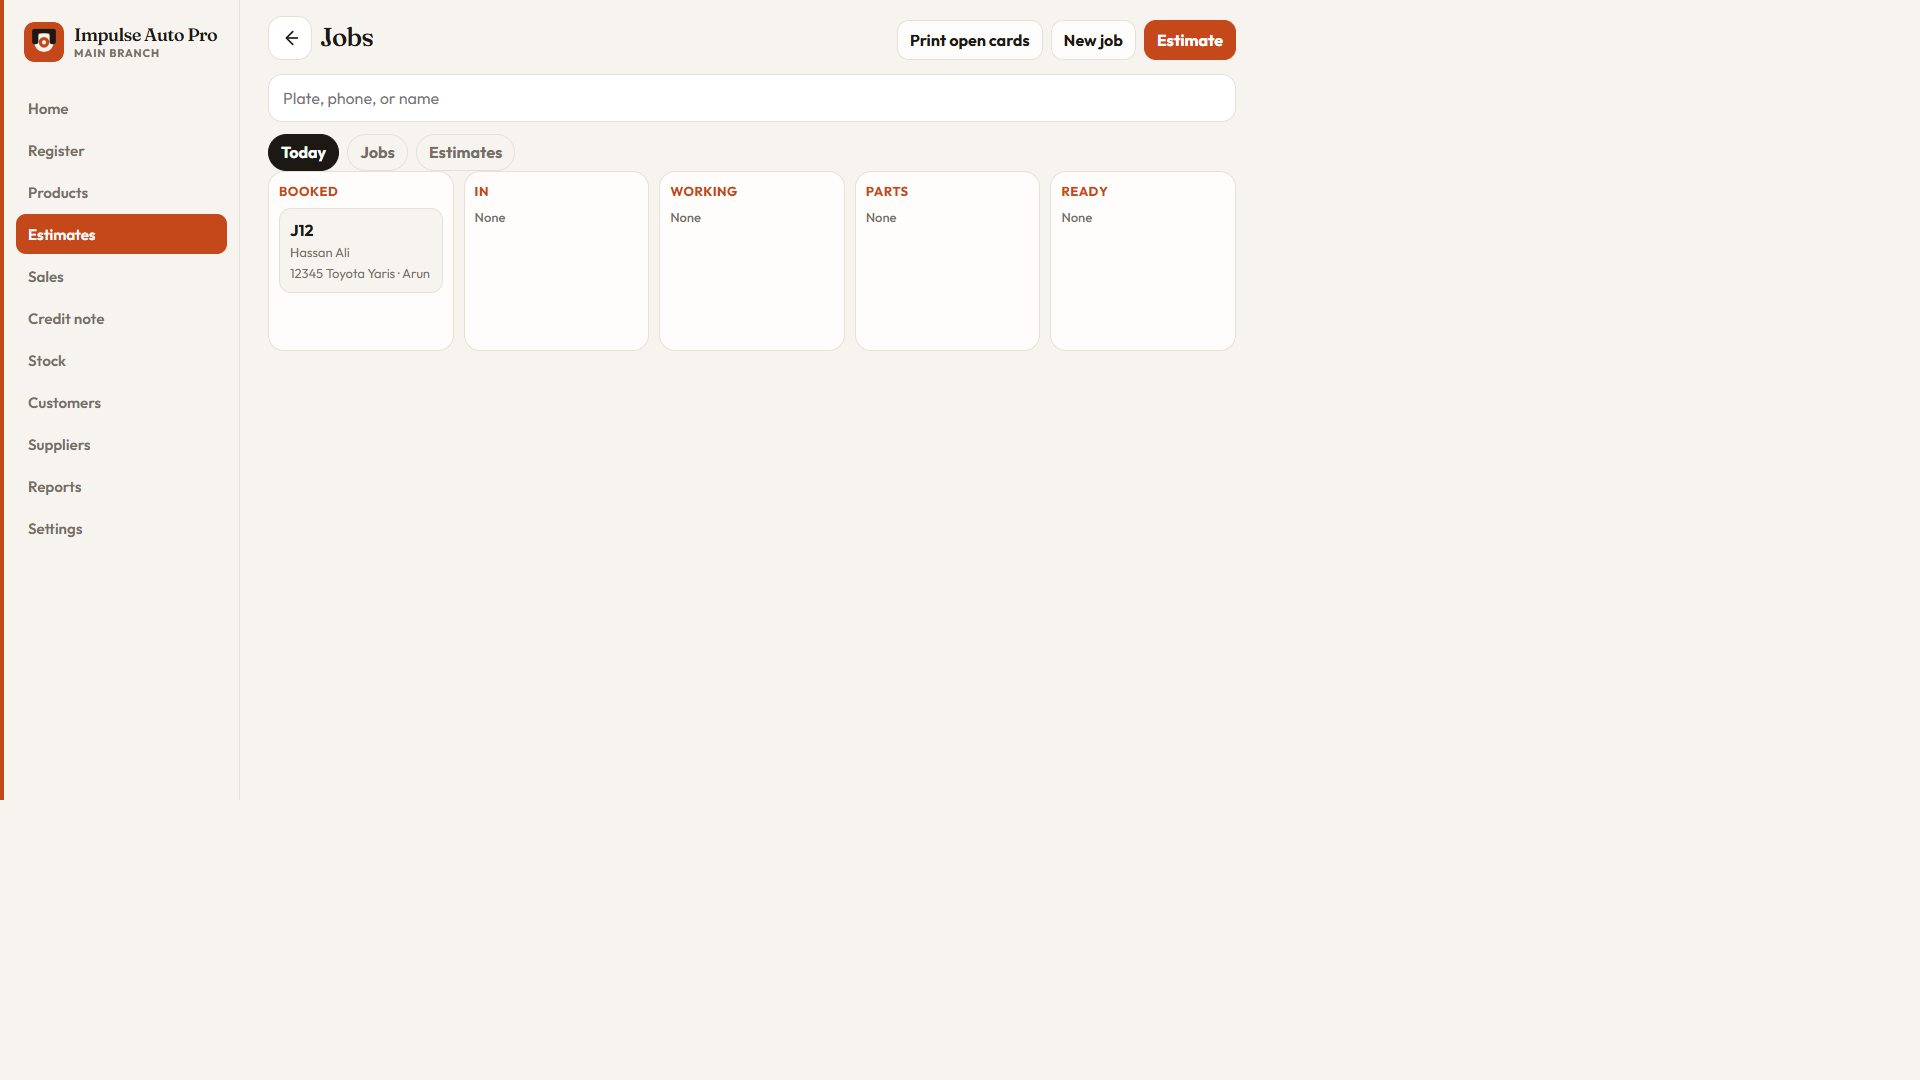
Task: Click the WORKING column header
Action: 703,191
